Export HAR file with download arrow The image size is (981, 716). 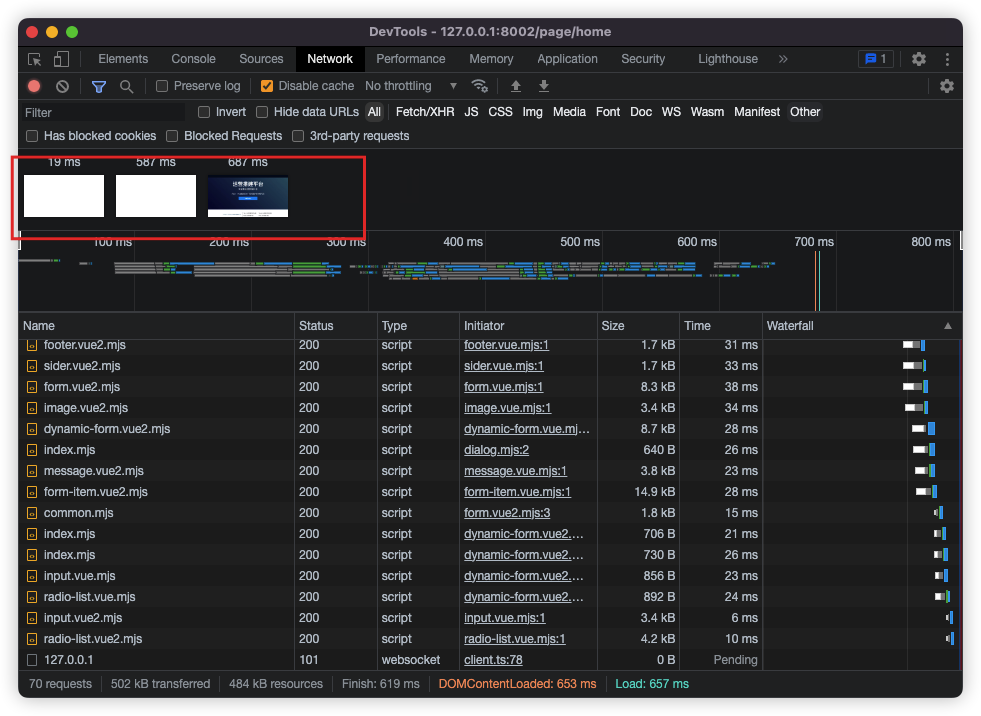click(x=544, y=86)
